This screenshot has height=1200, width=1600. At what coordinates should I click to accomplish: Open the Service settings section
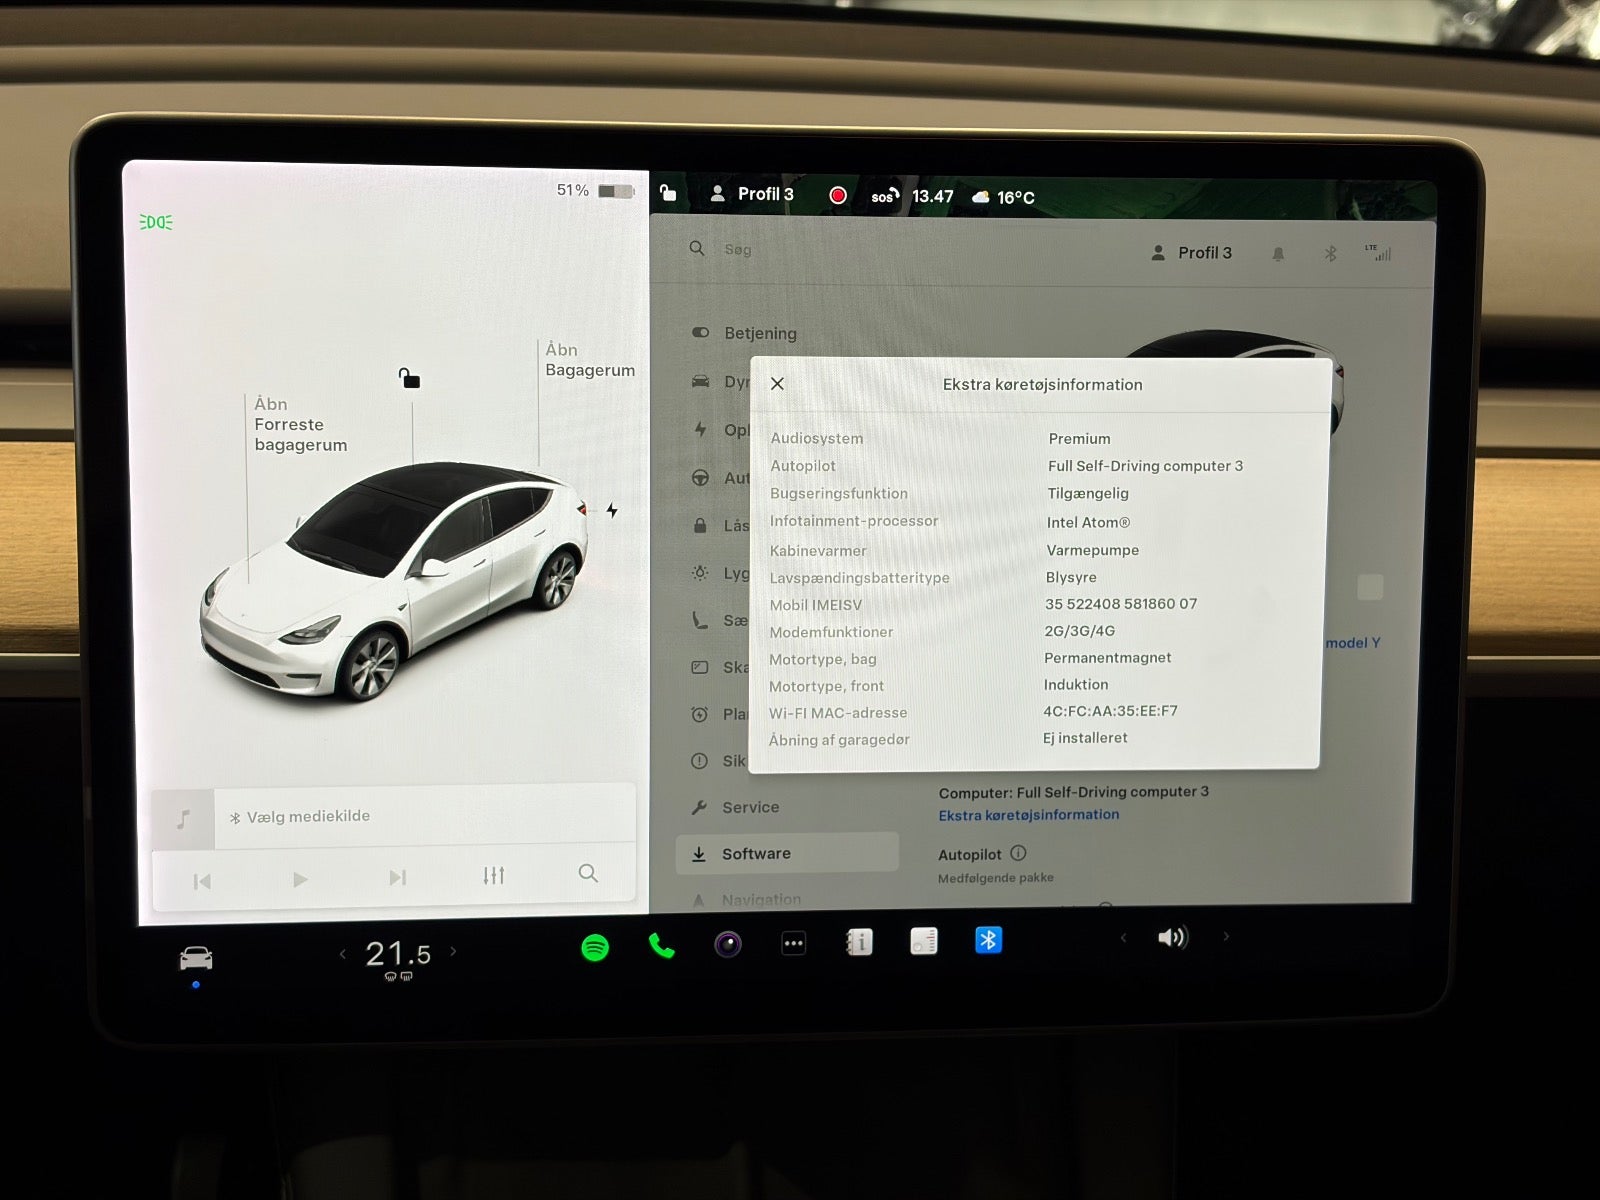click(749, 806)
